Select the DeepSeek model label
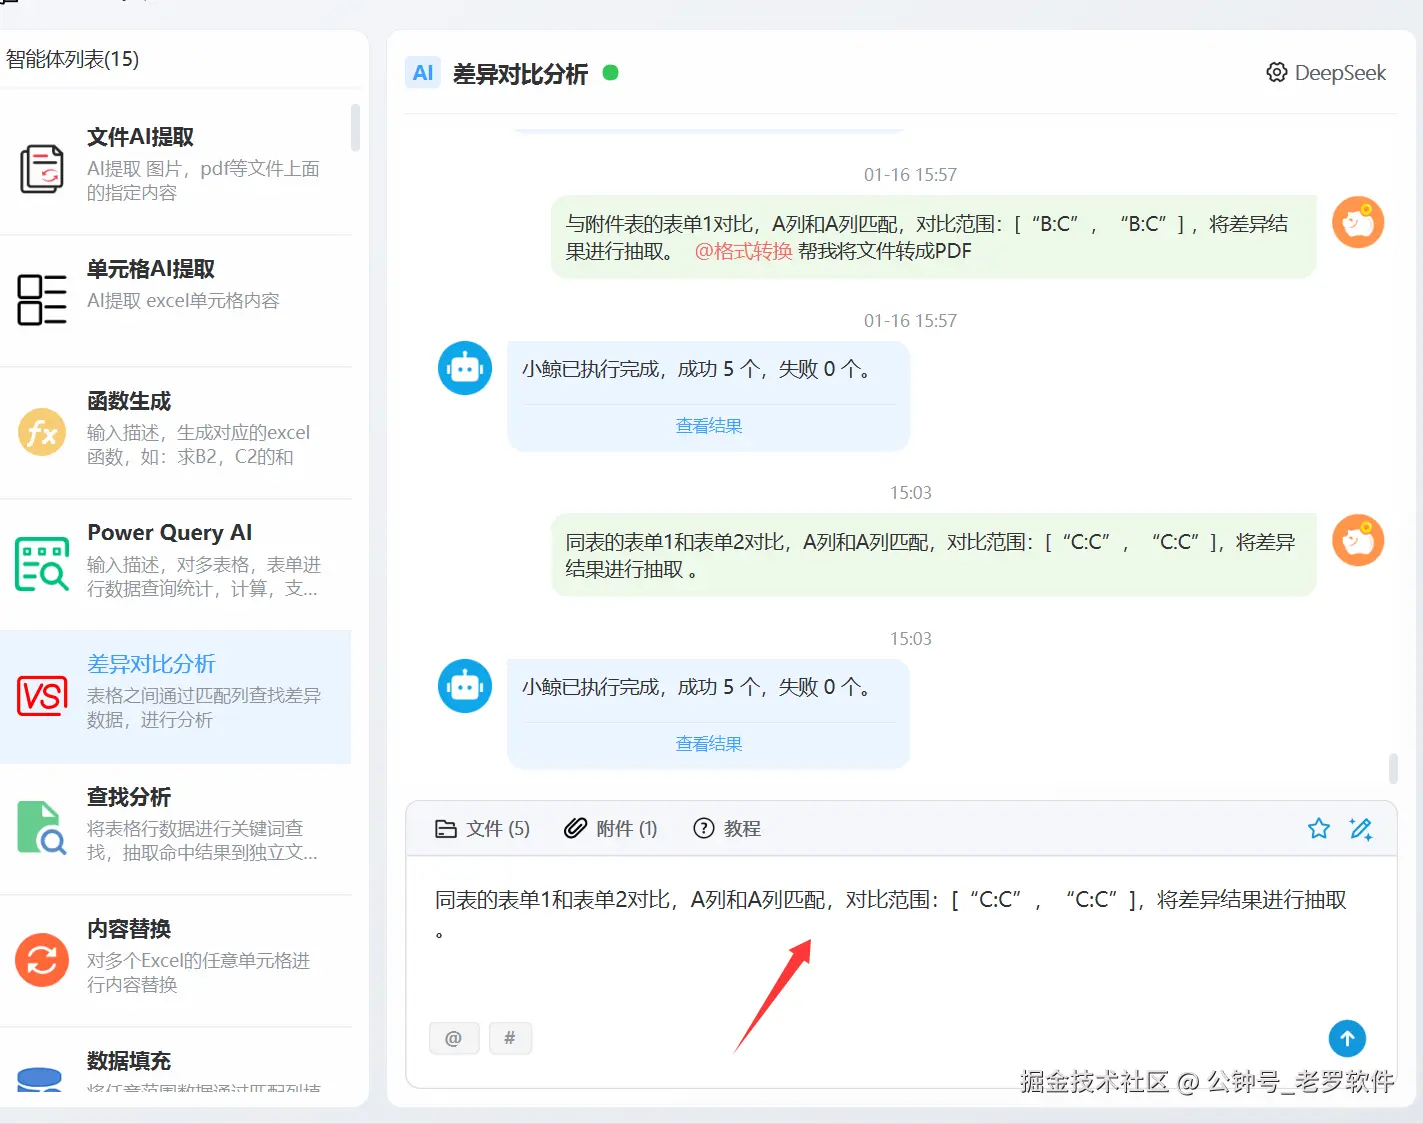The image size is (1423, 1124). pos(1340,73)
